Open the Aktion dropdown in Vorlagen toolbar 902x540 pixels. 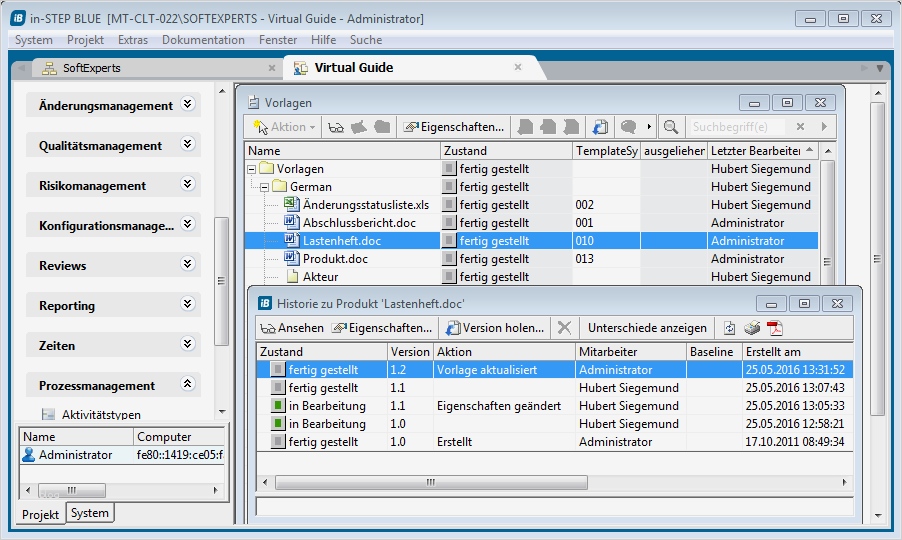312,127
